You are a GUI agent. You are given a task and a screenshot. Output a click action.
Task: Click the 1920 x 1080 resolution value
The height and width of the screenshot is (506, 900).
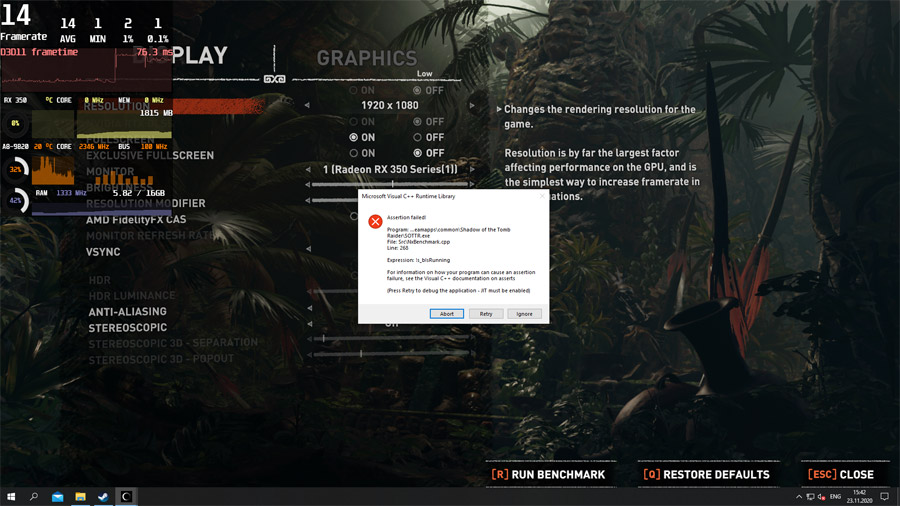coord(390,106)
